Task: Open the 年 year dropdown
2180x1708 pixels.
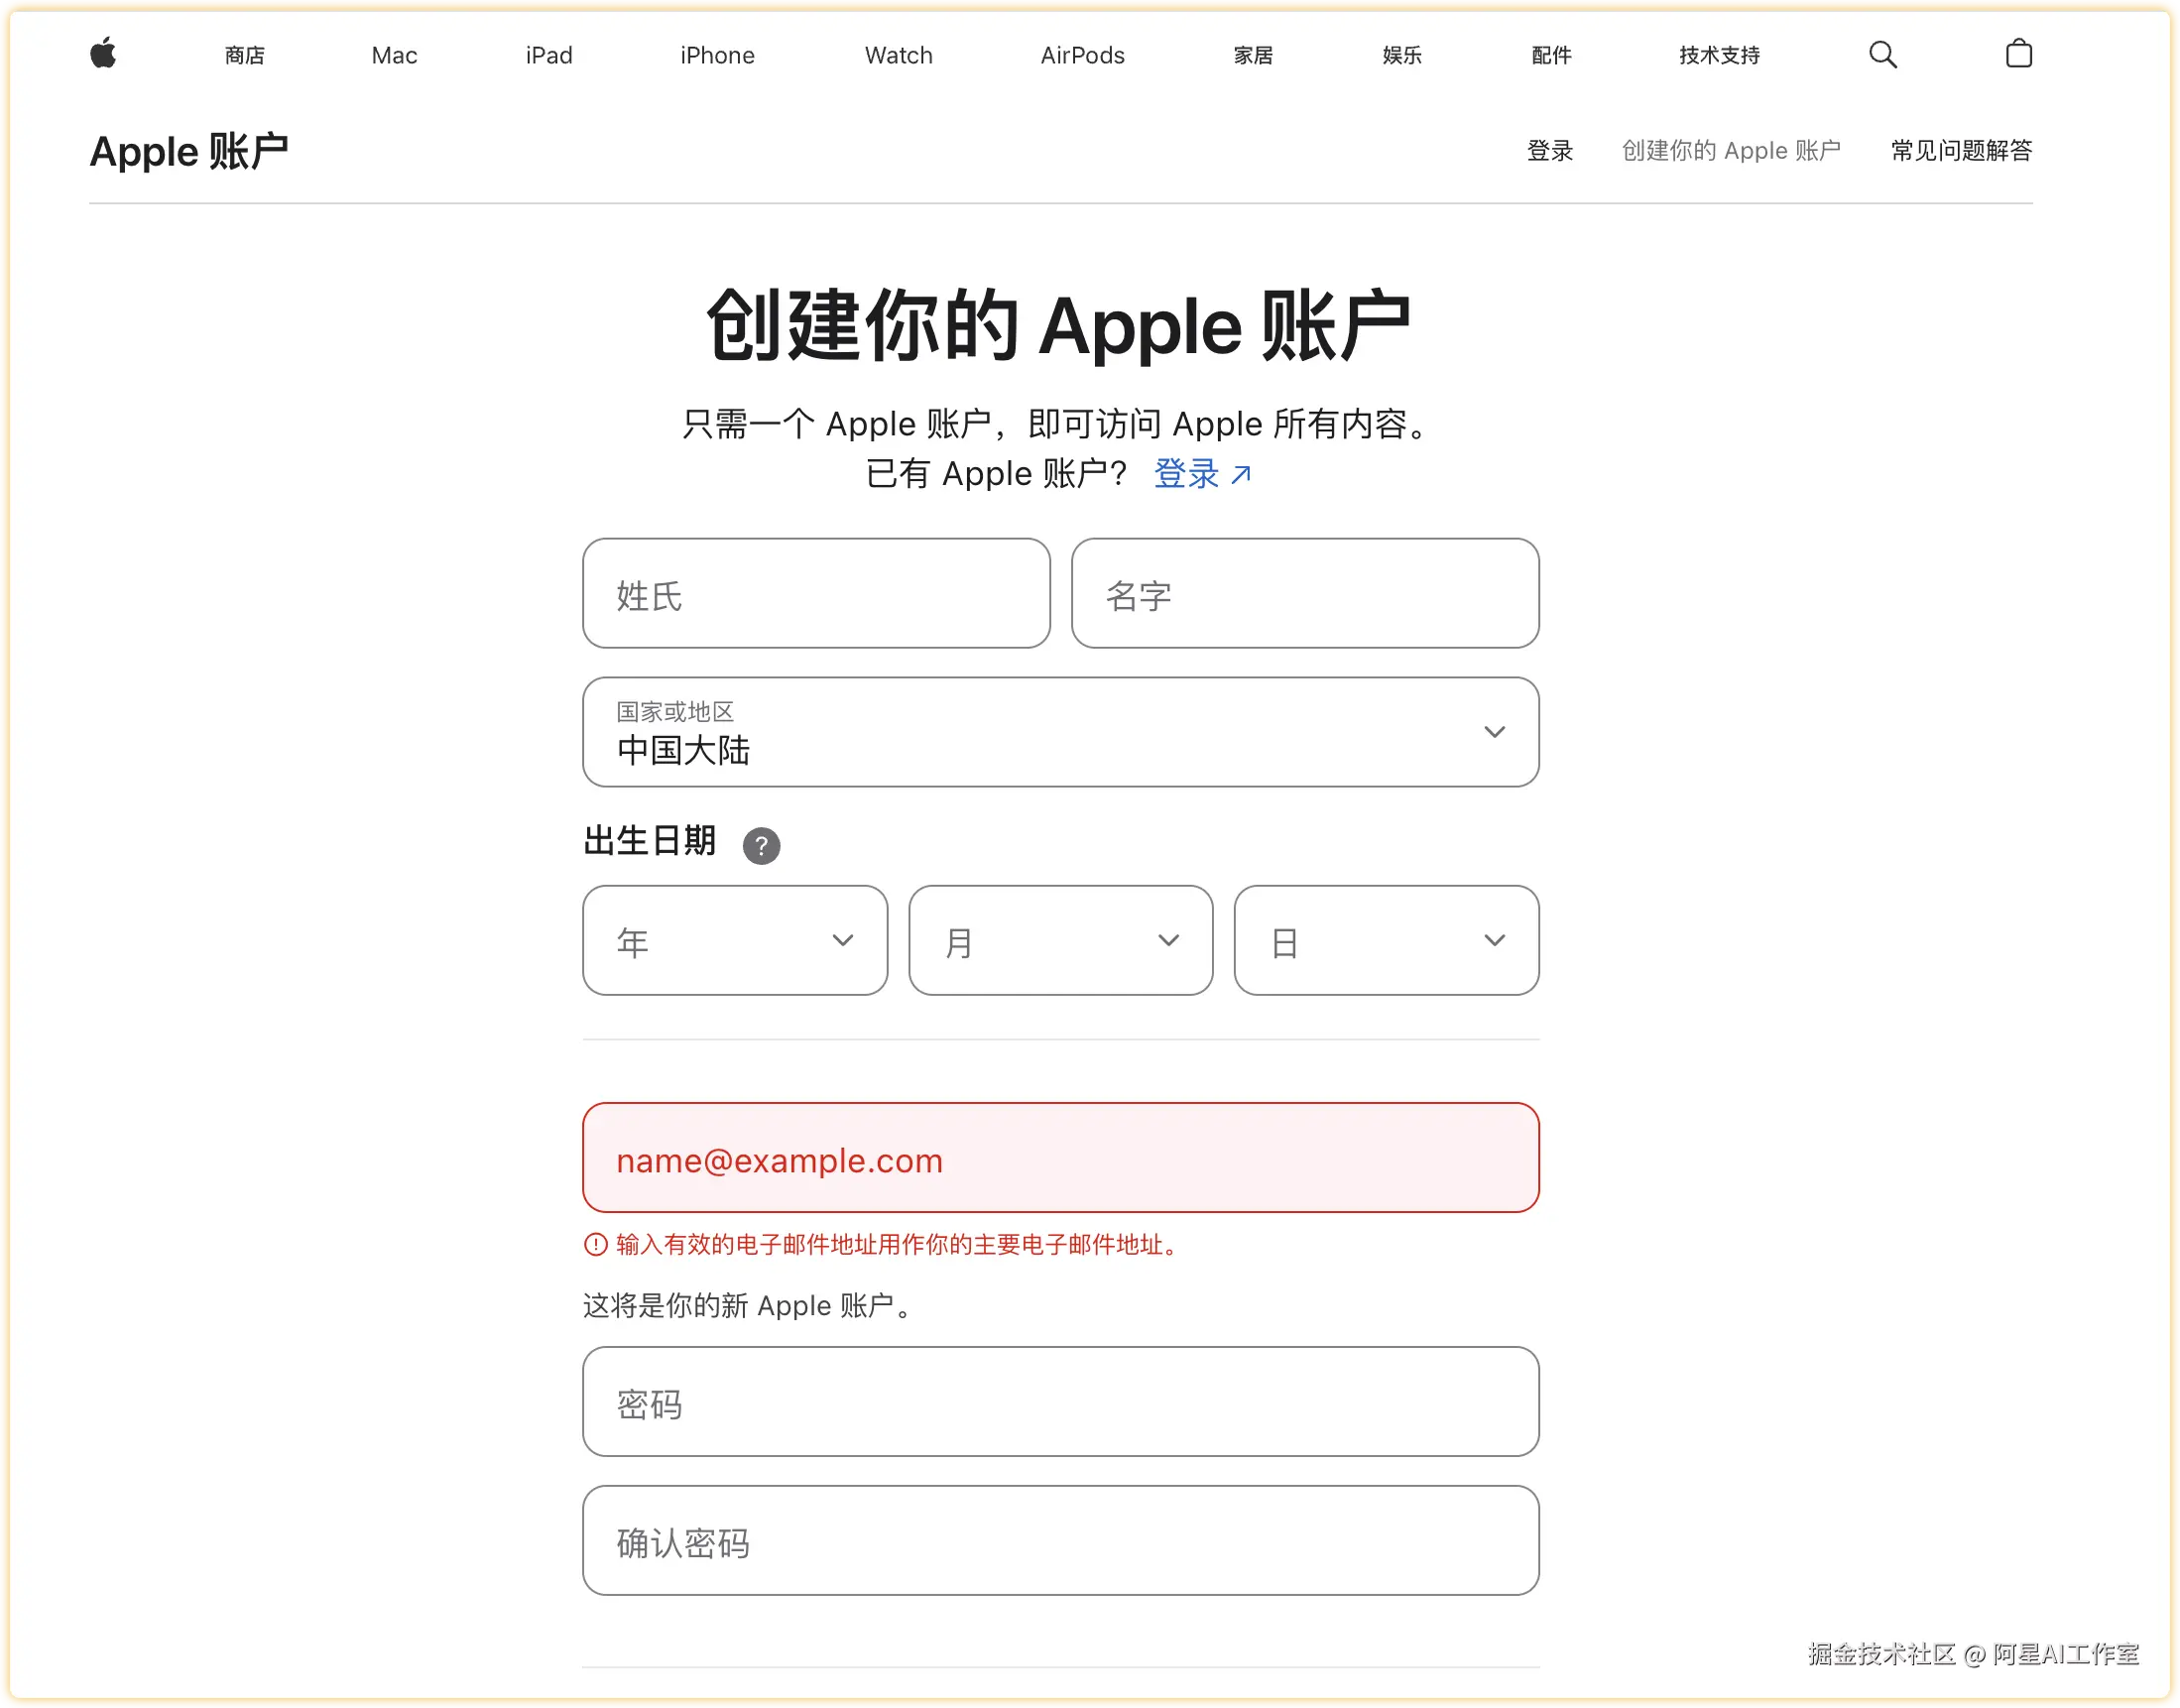Action: 735,940
